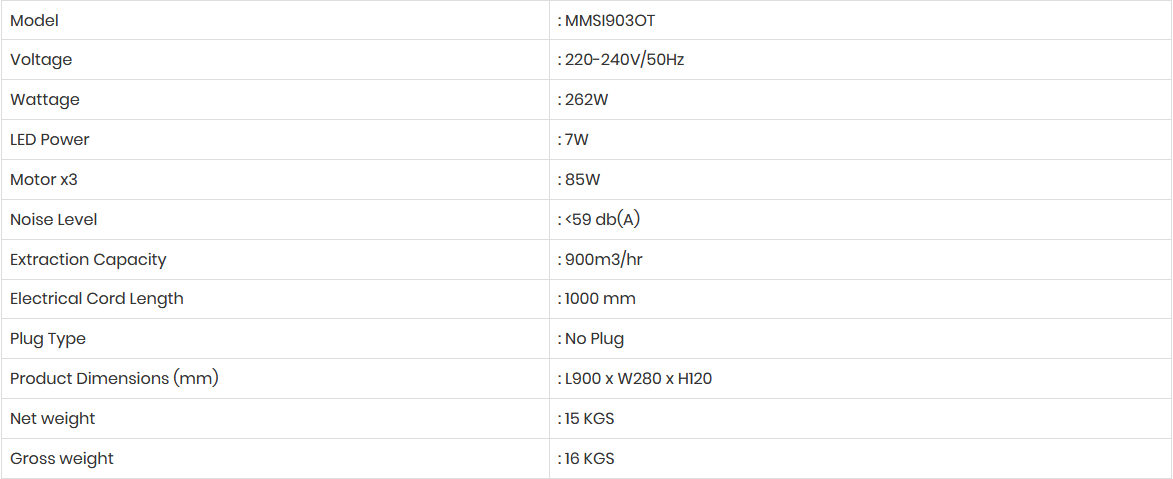Click the Voltage row label

pyautogui.click(x=41, y=60)
